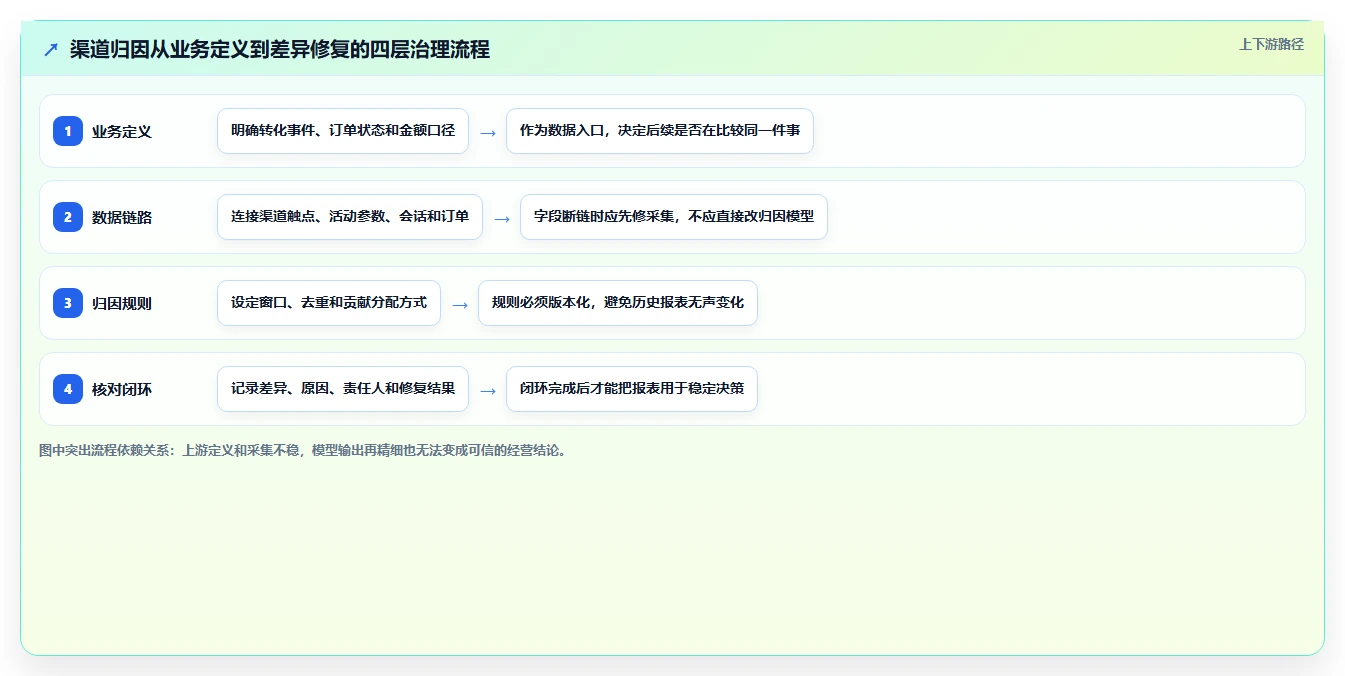Click the step number 2 badge
This screenshot has height=676, width=1345.
coord(68,217)
